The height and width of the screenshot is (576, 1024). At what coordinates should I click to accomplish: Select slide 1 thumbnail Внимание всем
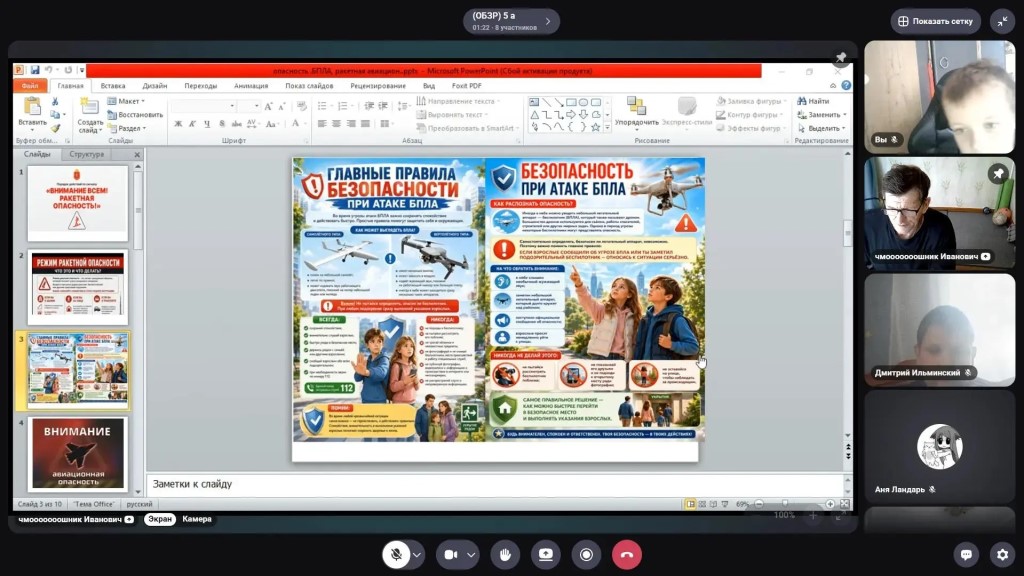(78, 203)
